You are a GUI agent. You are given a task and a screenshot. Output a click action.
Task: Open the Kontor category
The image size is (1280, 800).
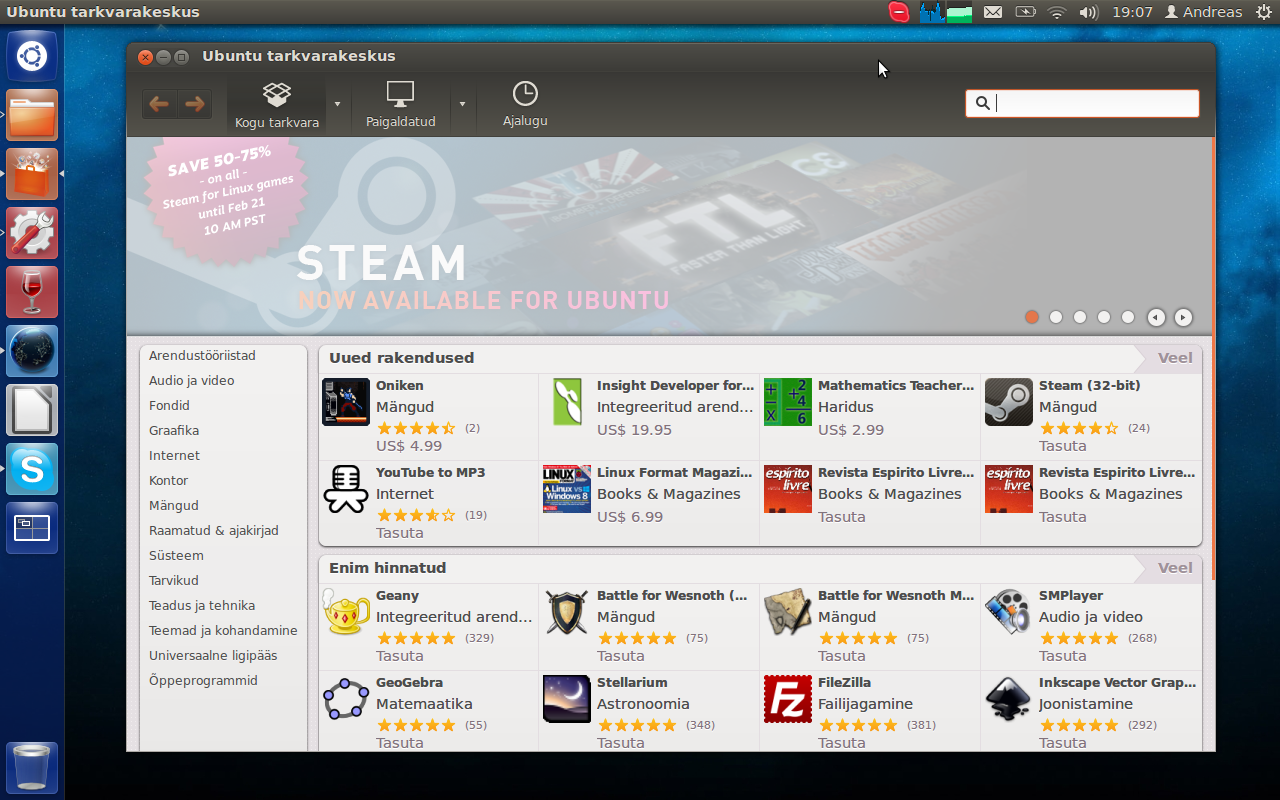tap(168, 480)
